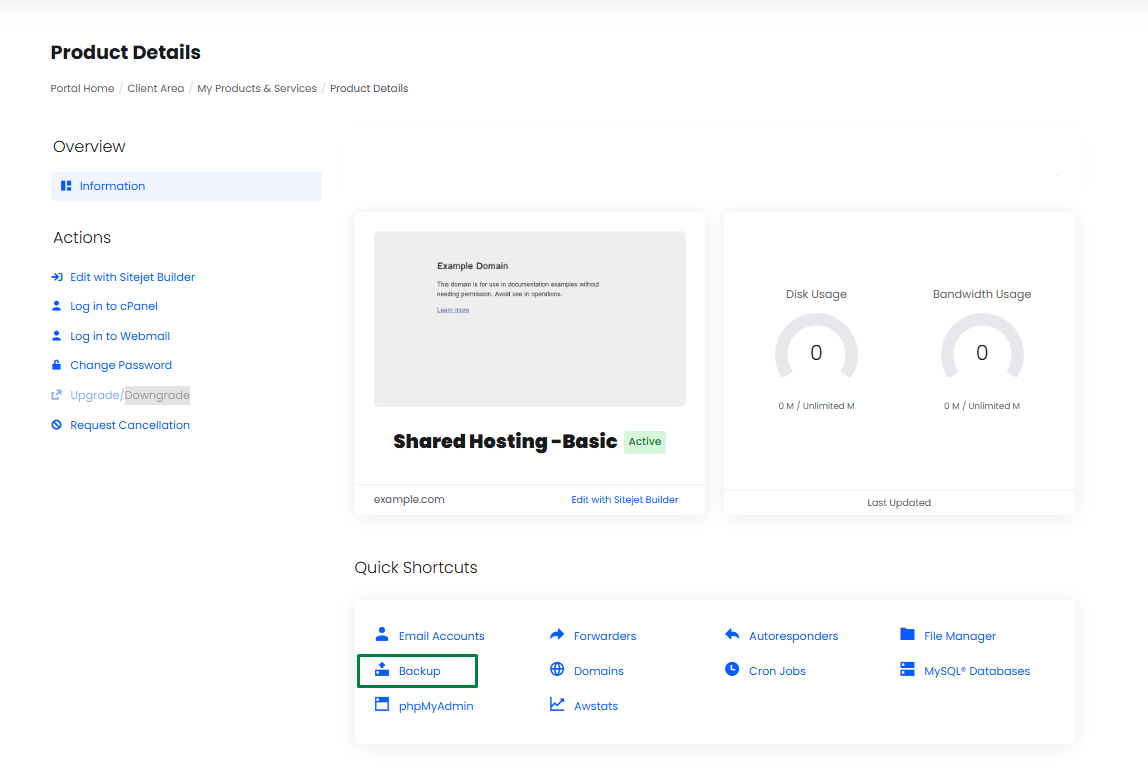Click the File Manager folder icon
This screenshot has width=1148, height=774.
point(907,635)
